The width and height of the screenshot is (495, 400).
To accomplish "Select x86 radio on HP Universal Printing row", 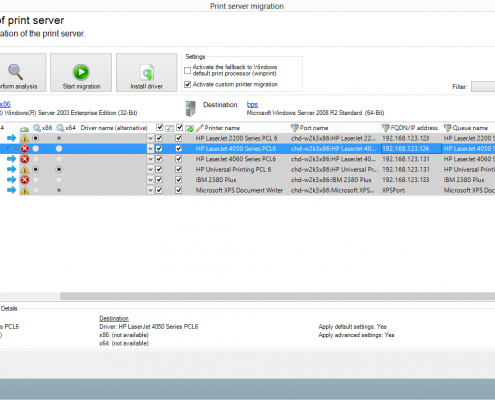I will click(x=35, y=169).
